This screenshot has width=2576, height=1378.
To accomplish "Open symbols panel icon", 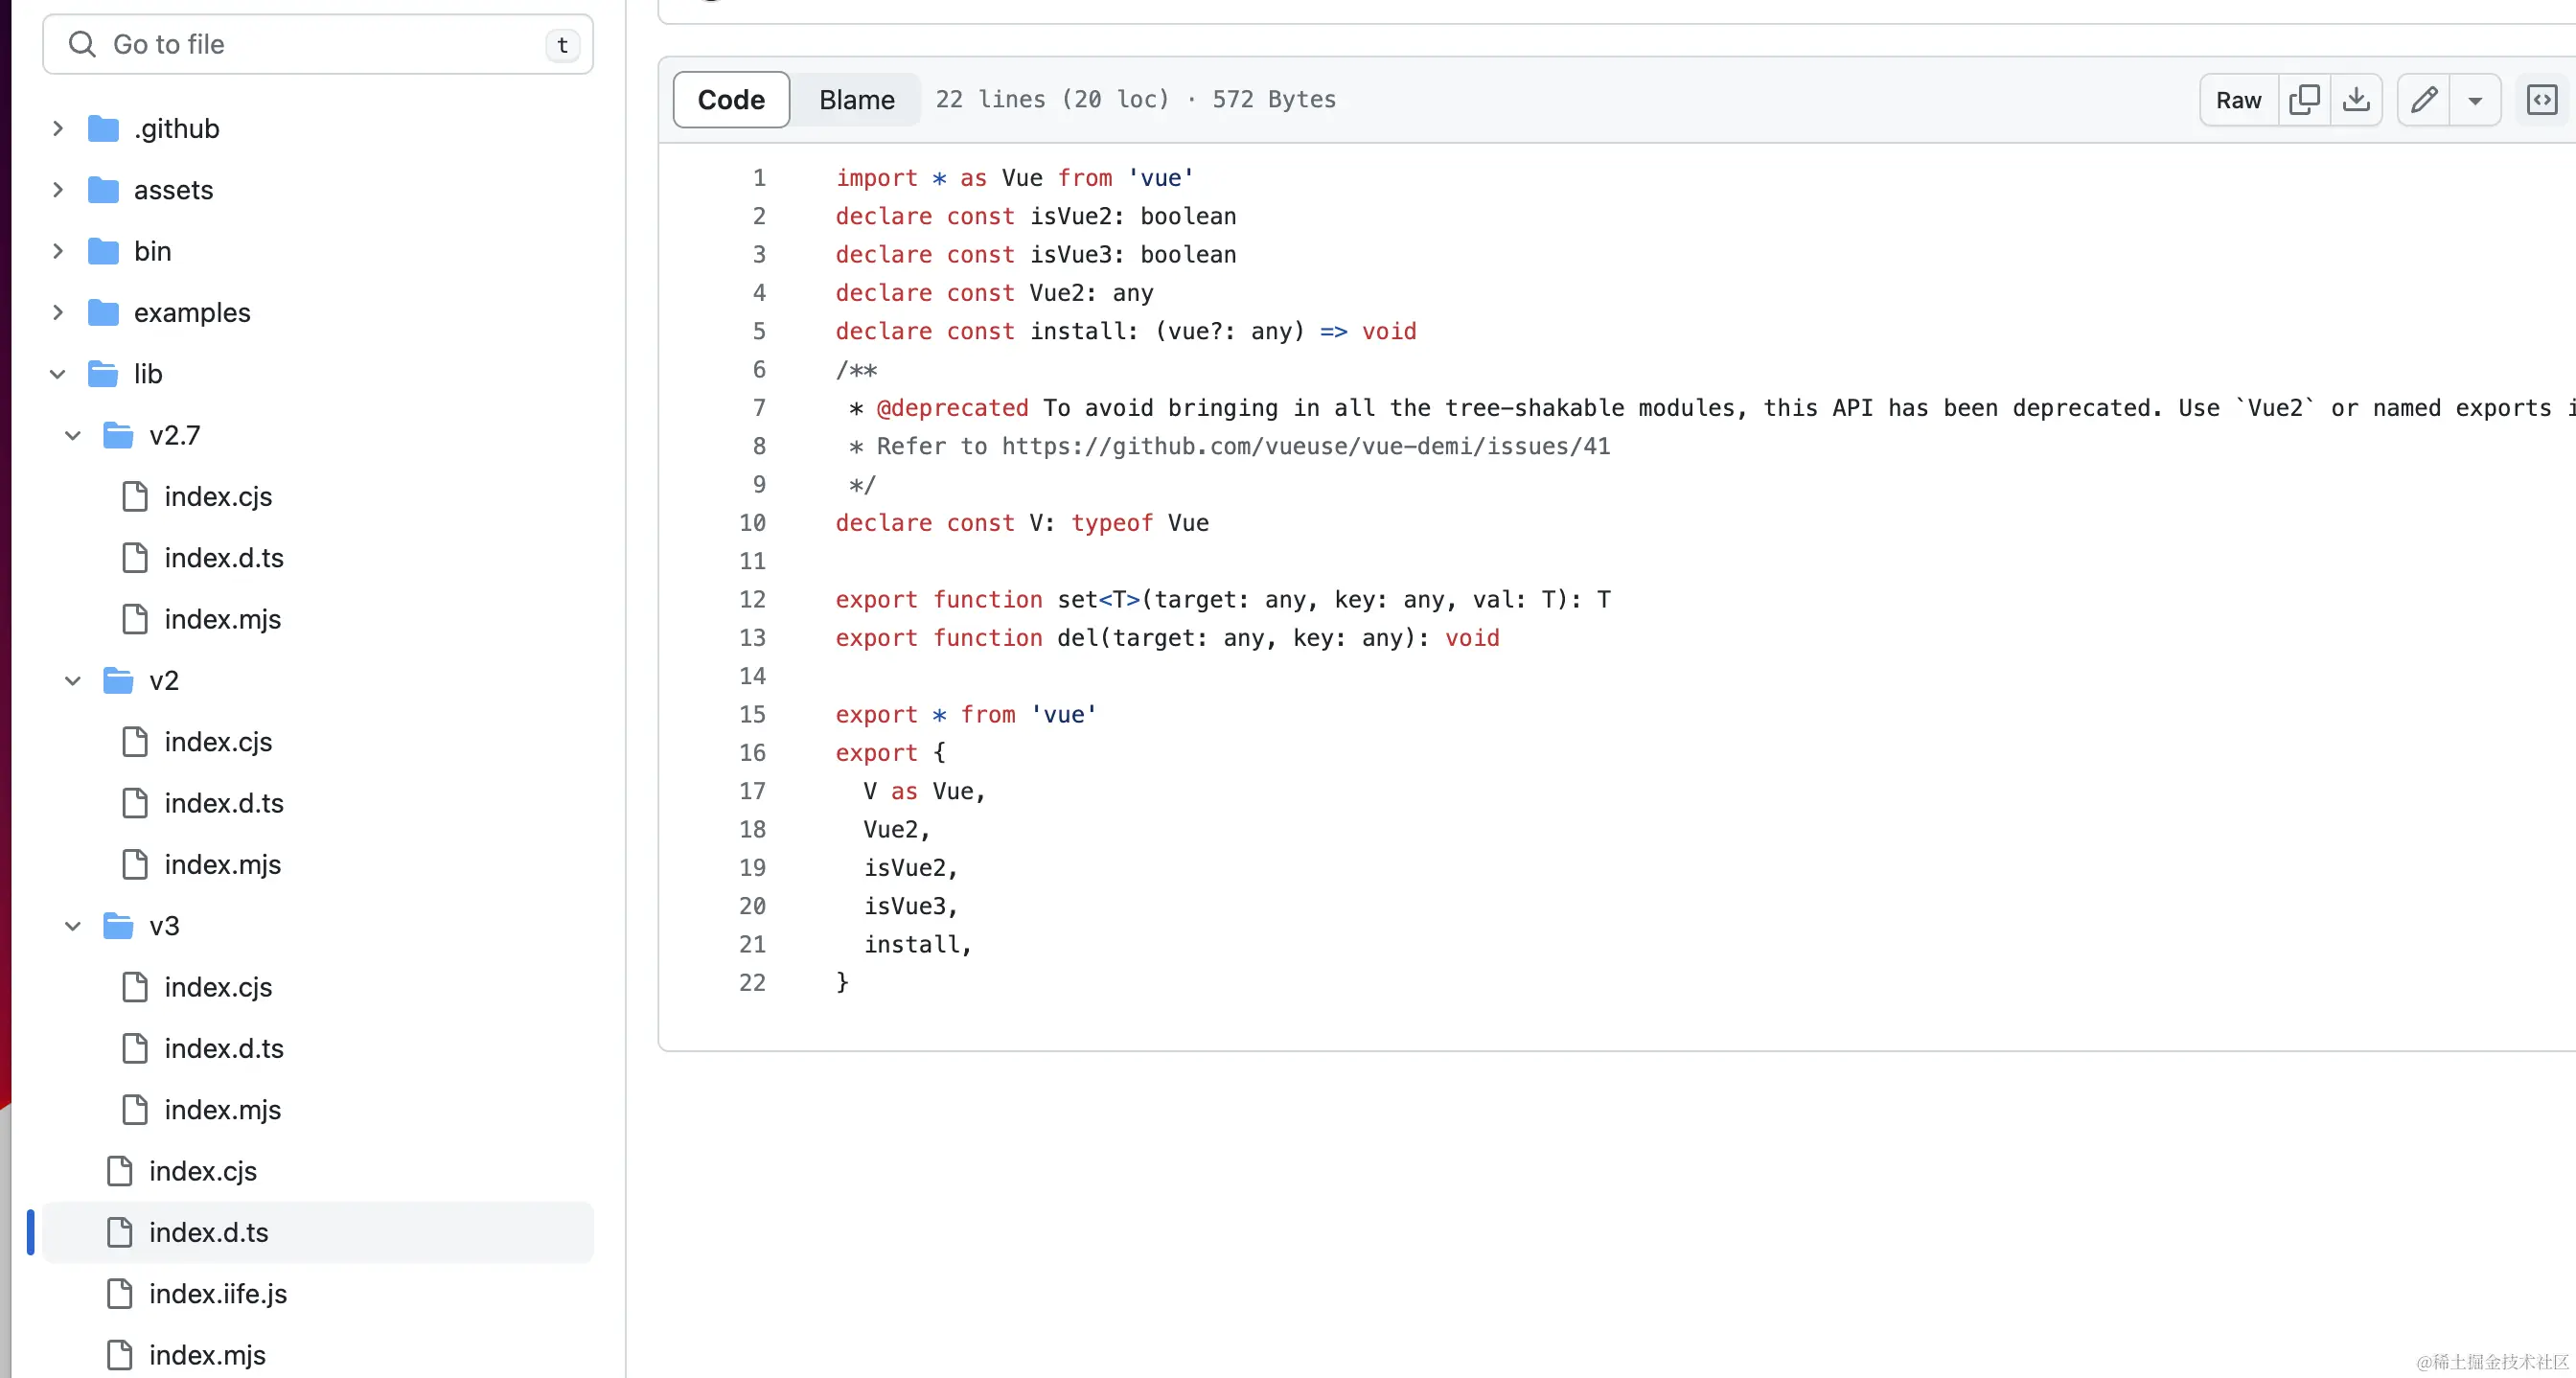I will [x=2541, y=99].
